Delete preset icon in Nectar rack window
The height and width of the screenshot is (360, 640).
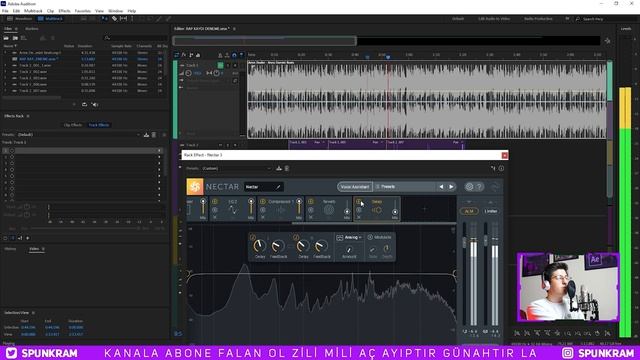coord(287,168)
